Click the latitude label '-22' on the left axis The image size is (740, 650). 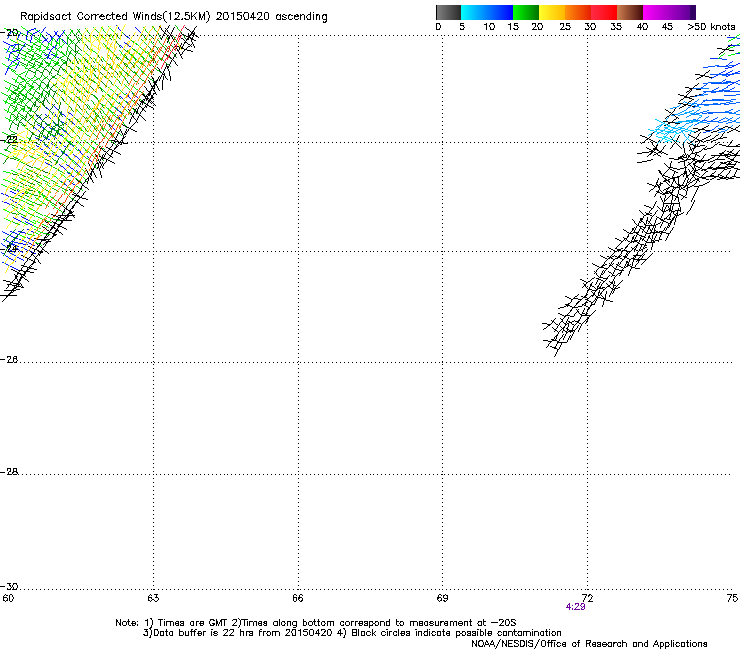pos(9,140)
